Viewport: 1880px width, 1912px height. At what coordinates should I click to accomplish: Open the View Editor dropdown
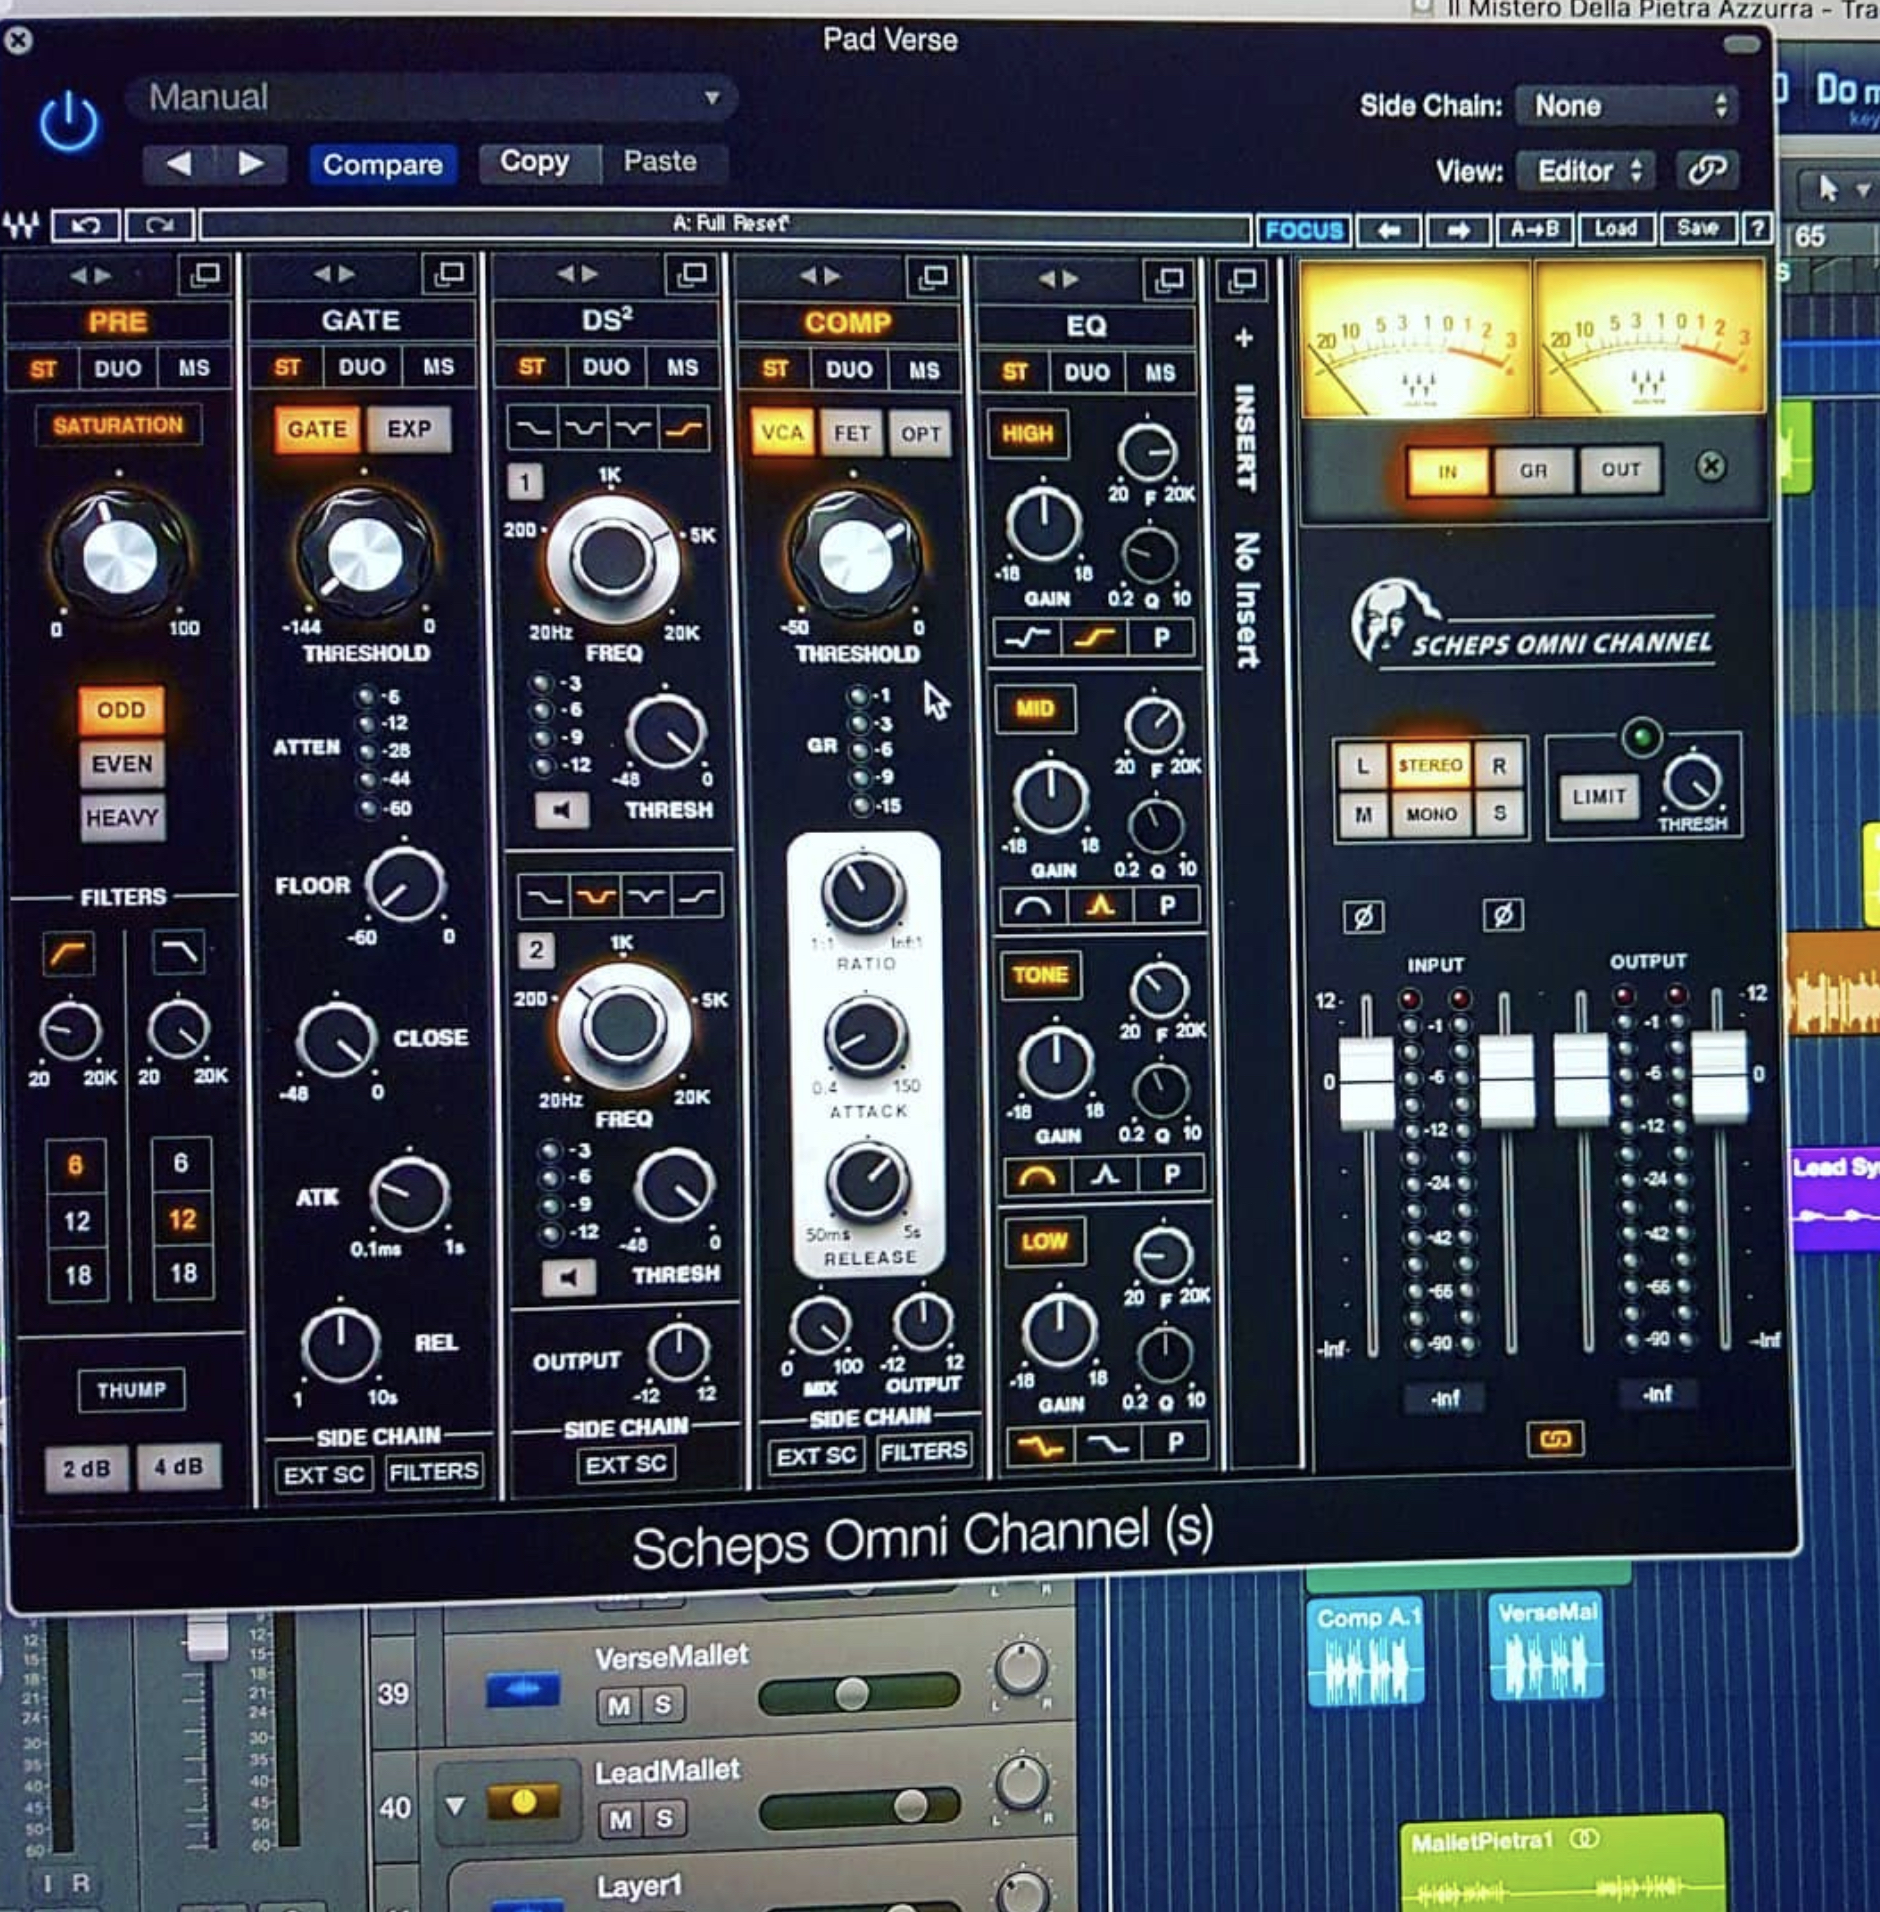pos(1587,171)
